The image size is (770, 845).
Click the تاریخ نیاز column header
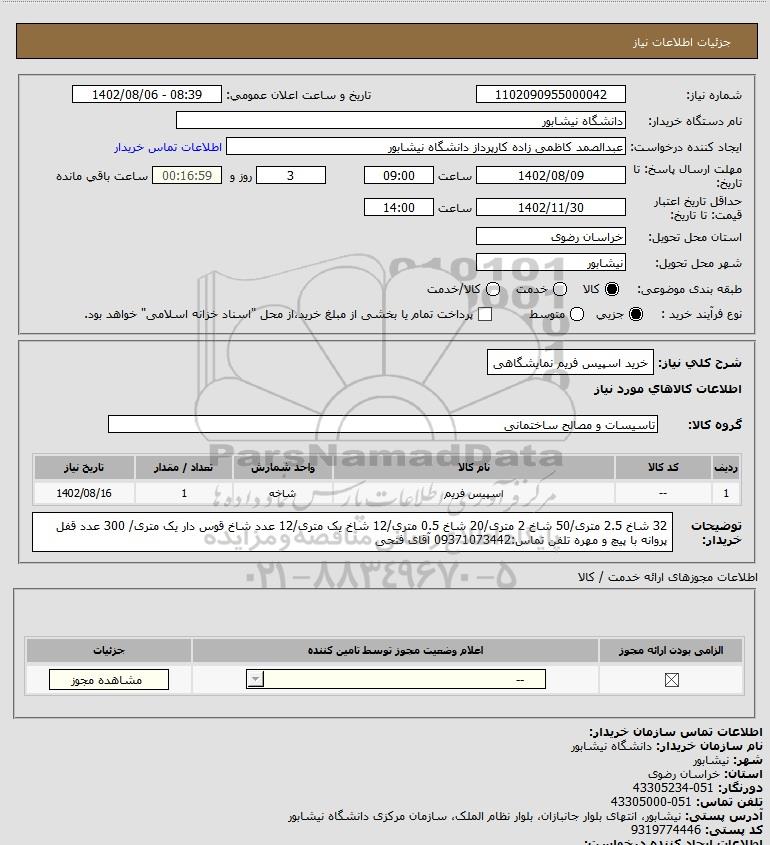coord(84,467)
